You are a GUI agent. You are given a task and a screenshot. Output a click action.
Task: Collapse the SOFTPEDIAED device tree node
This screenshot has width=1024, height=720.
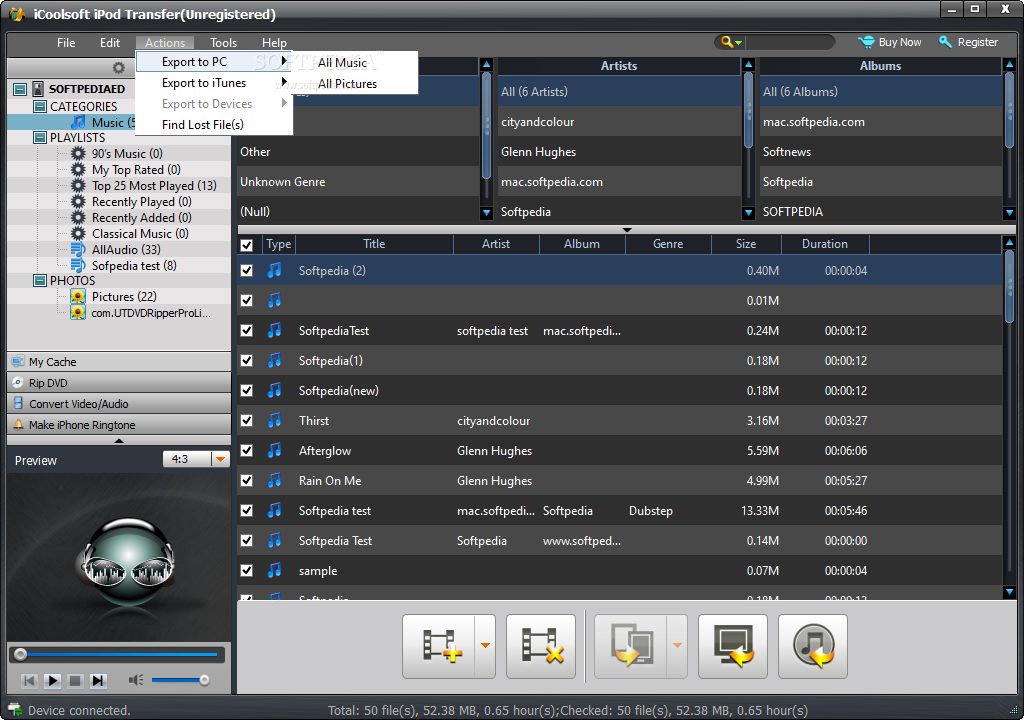[x=20, y=89]
